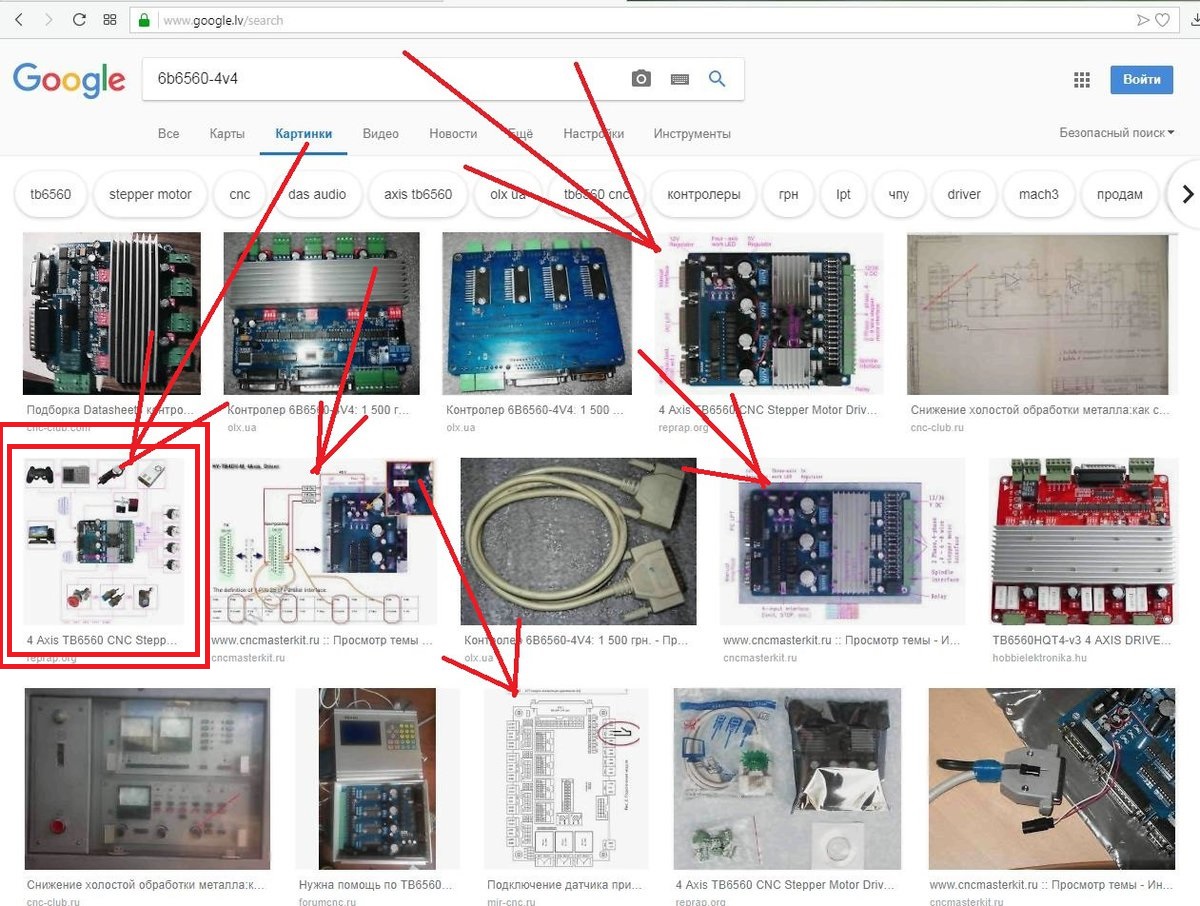Open the gray instrument panel thumbnail

(146, 779)
